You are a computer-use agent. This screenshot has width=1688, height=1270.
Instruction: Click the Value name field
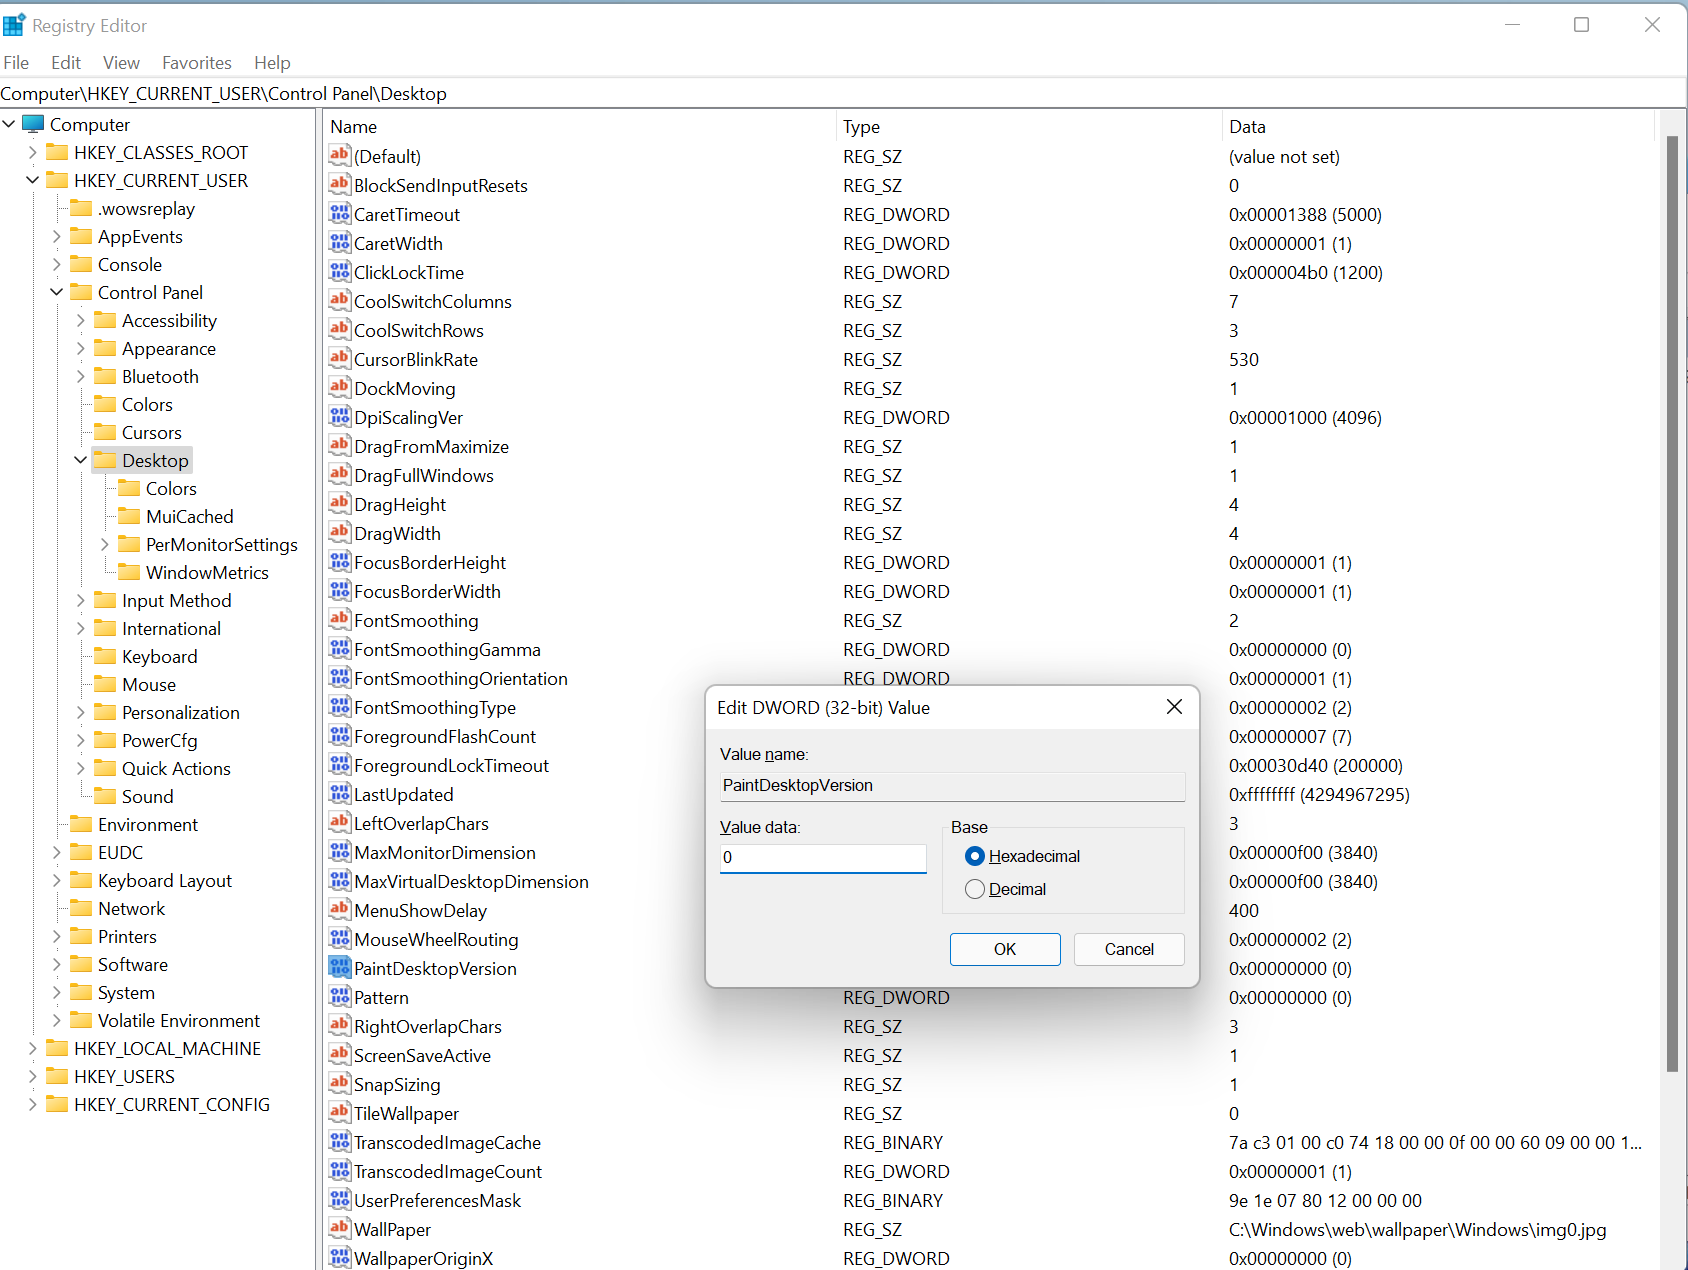click(x=952, y=785)
